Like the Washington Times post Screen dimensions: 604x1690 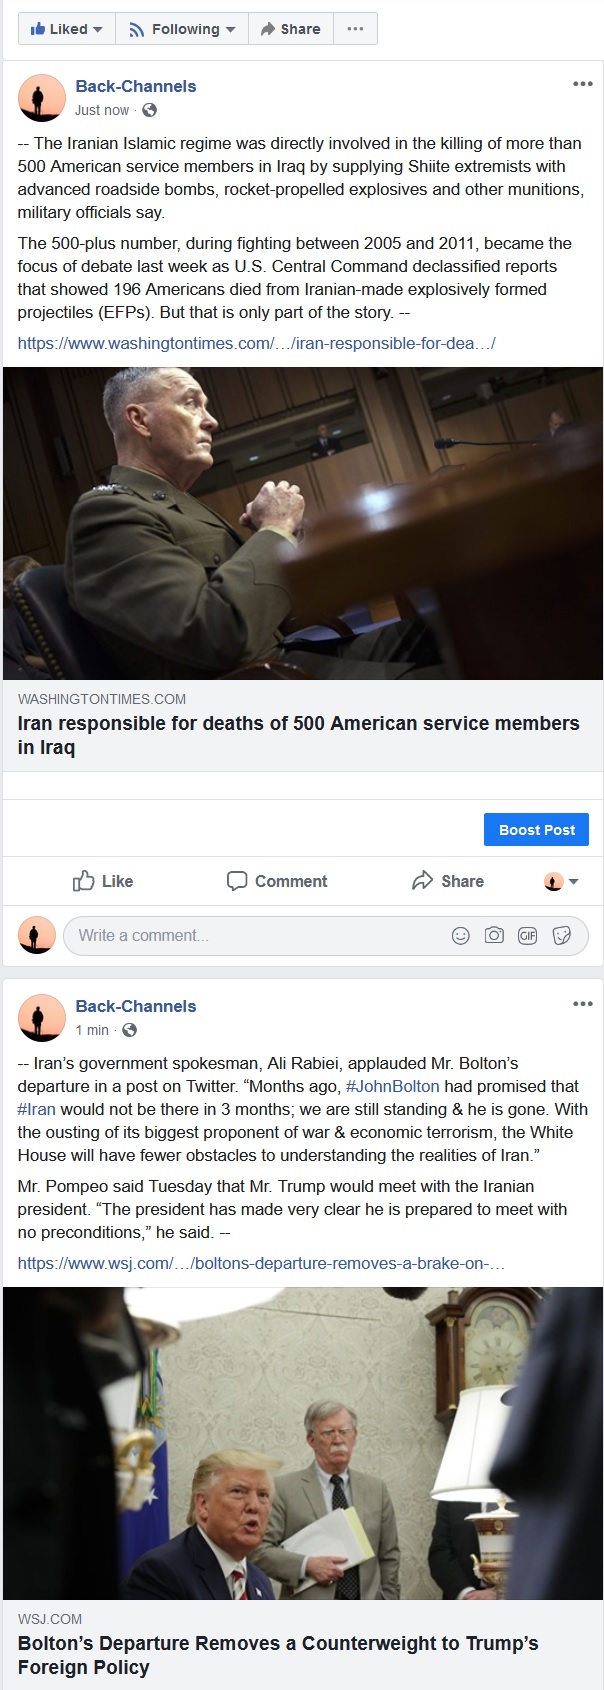pos(103,881)
